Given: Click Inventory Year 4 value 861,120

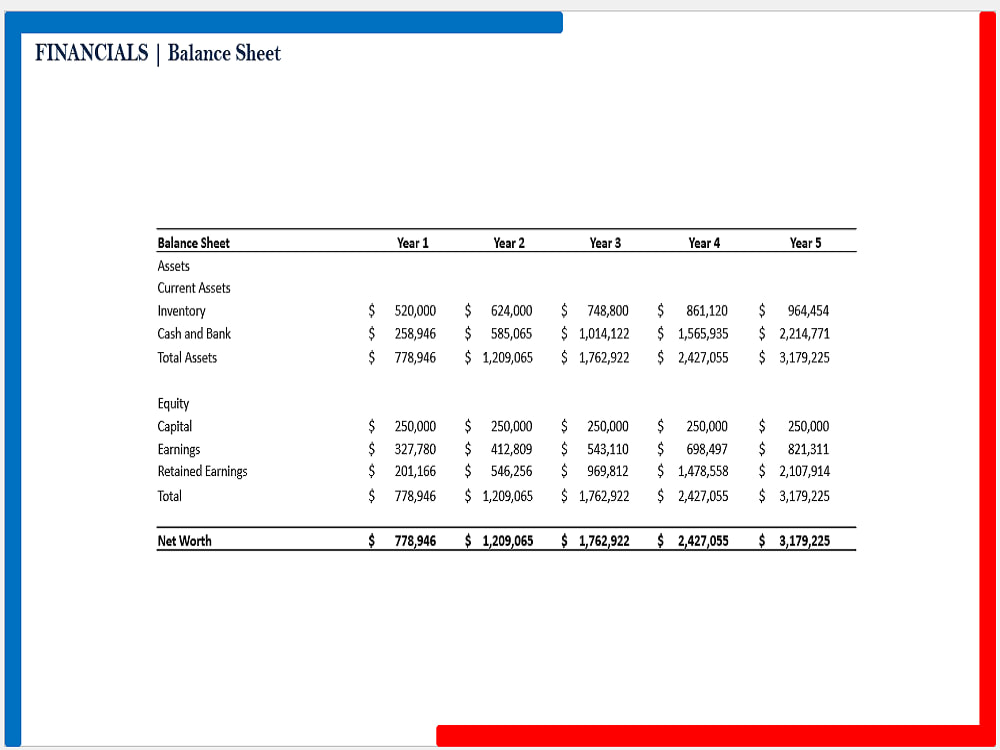Looking at the screenshot, I should point(707,311).
